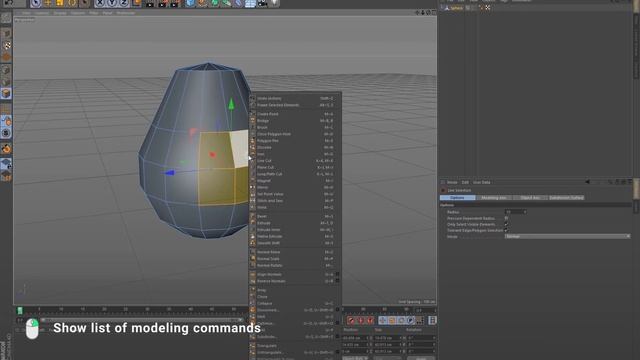Select the Rotate tool in top toolbar

pyautogui.click(x=72, y=4)
